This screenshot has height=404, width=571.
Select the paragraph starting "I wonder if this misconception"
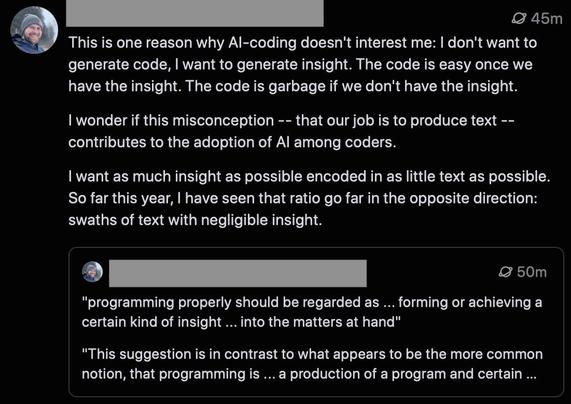coord(291,131)
